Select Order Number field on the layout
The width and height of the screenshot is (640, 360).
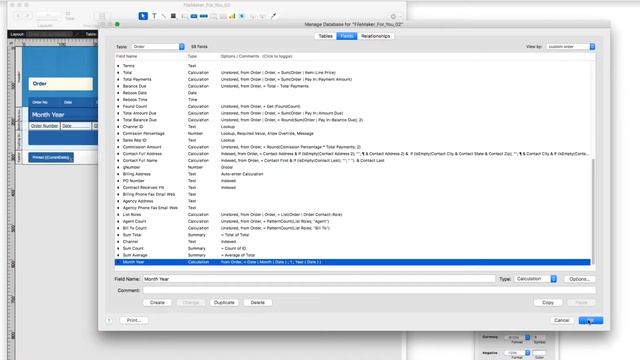coord(44,126)
